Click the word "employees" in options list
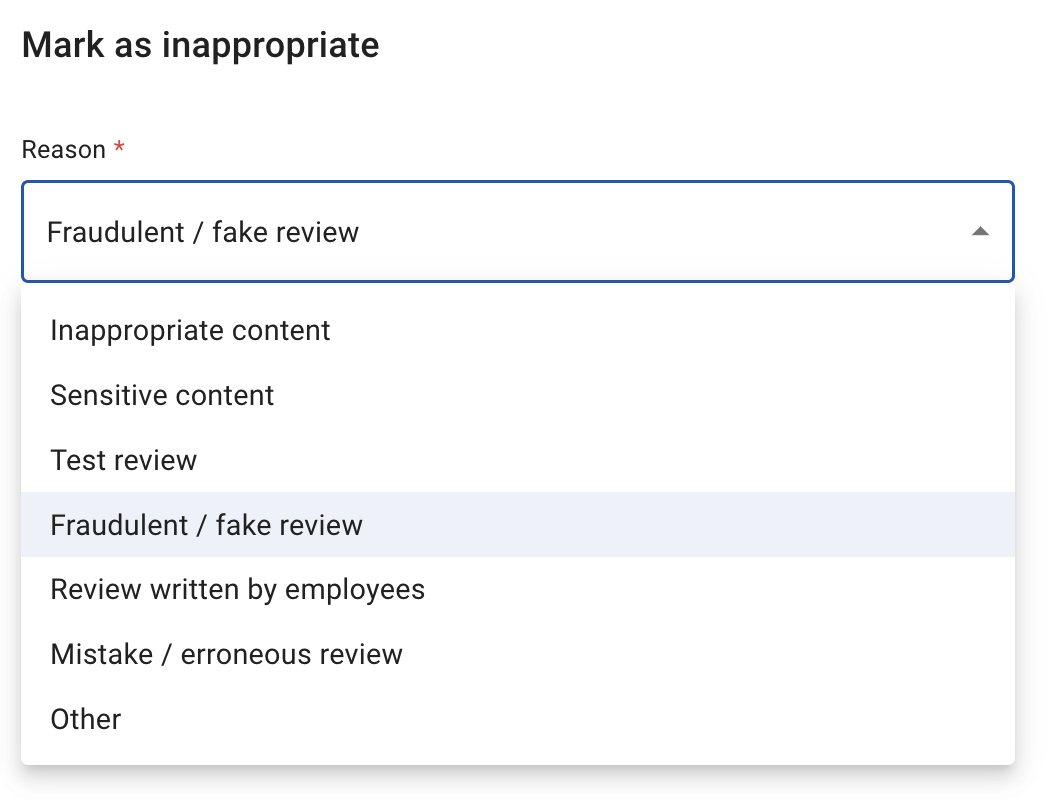1052x810 pixels. [x=355, y=590]
